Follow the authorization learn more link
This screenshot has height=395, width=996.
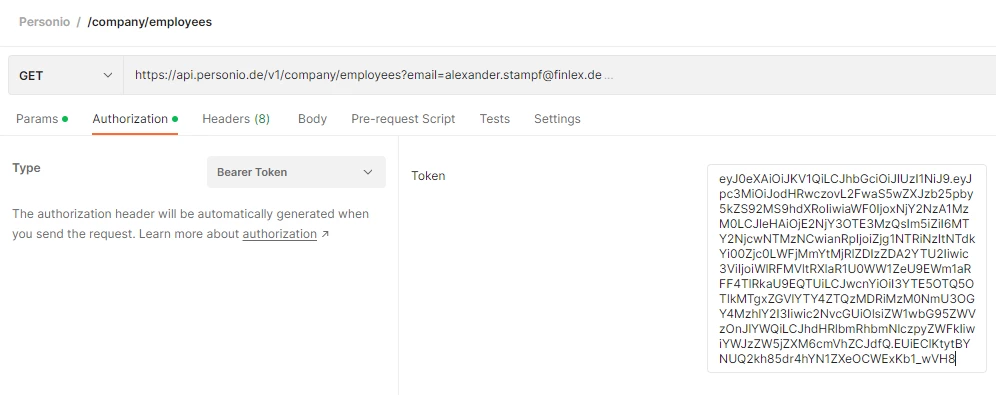coord(279,234)
